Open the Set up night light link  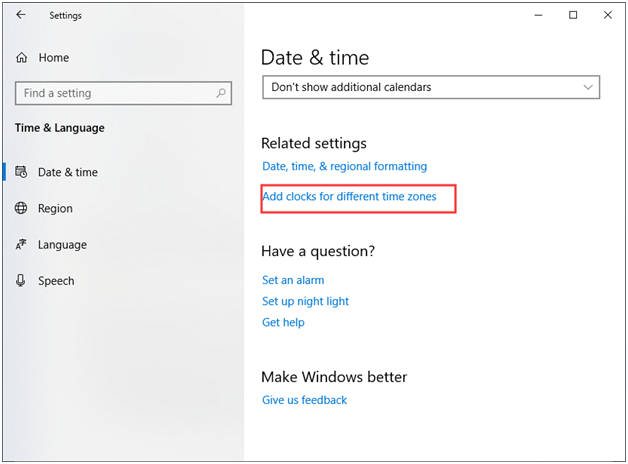coord(305,301)
